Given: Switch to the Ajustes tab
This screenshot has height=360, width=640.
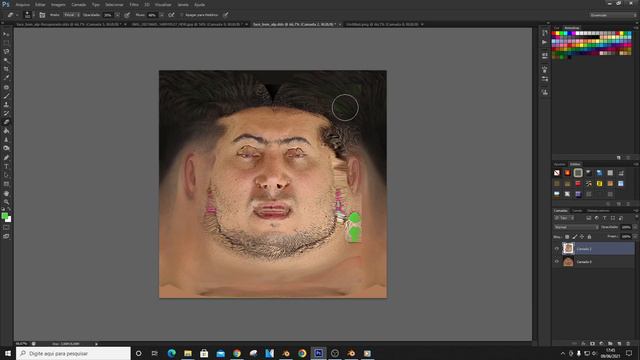Looking at the screenshot, I should click(560, 164).
